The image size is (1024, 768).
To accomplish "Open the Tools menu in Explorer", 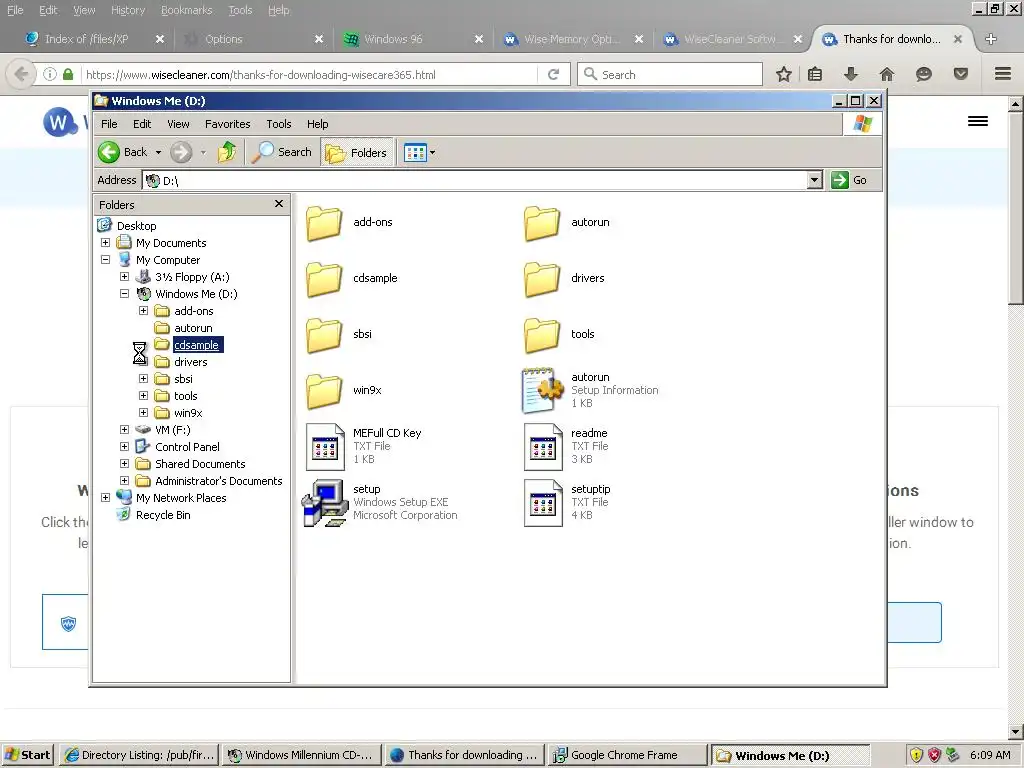I will click(x=278, y=124).
